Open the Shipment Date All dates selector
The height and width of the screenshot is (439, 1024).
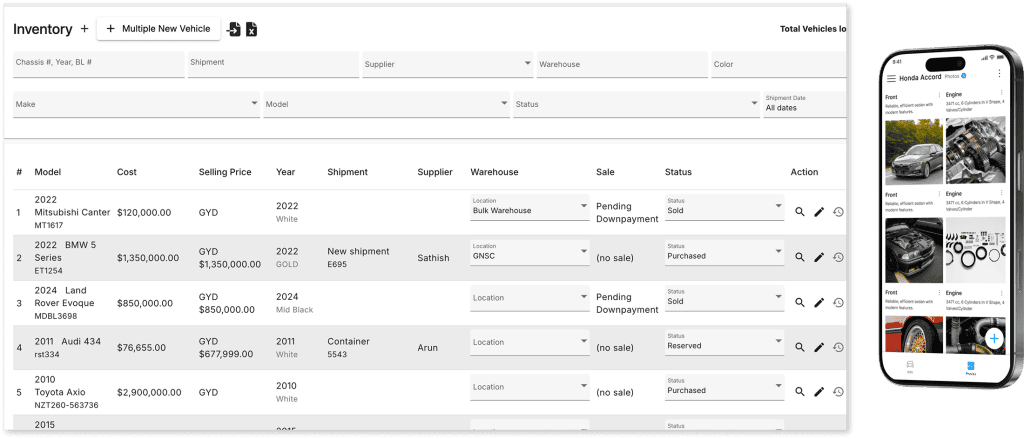coord(805,105)
